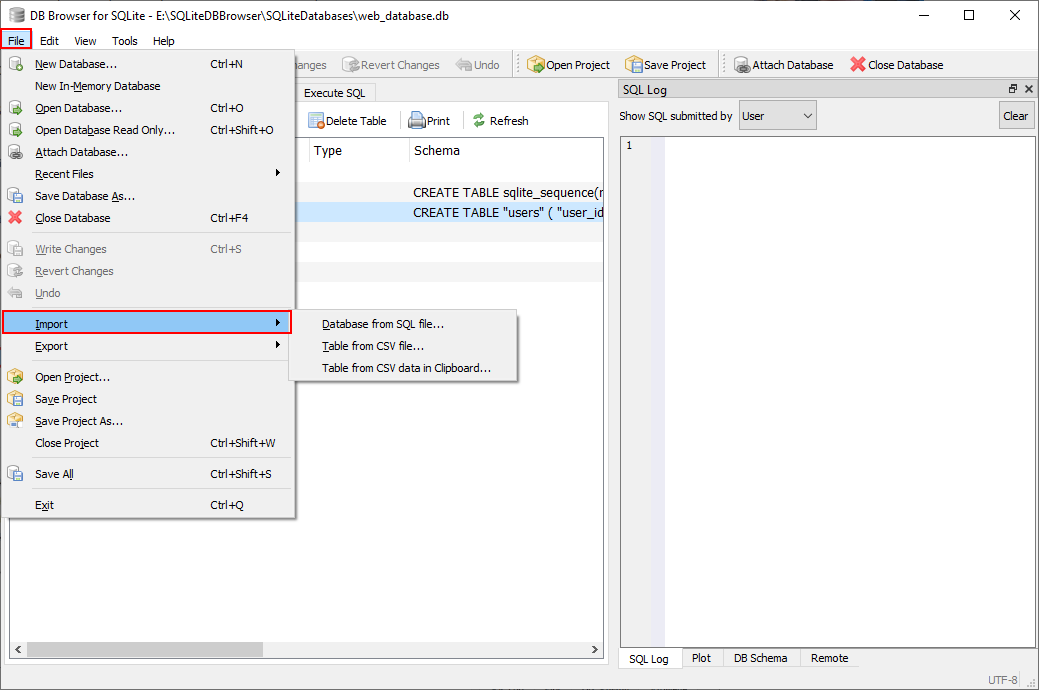Switch to the DB Schema tab

pyautogui.click(x=760, y=658)
